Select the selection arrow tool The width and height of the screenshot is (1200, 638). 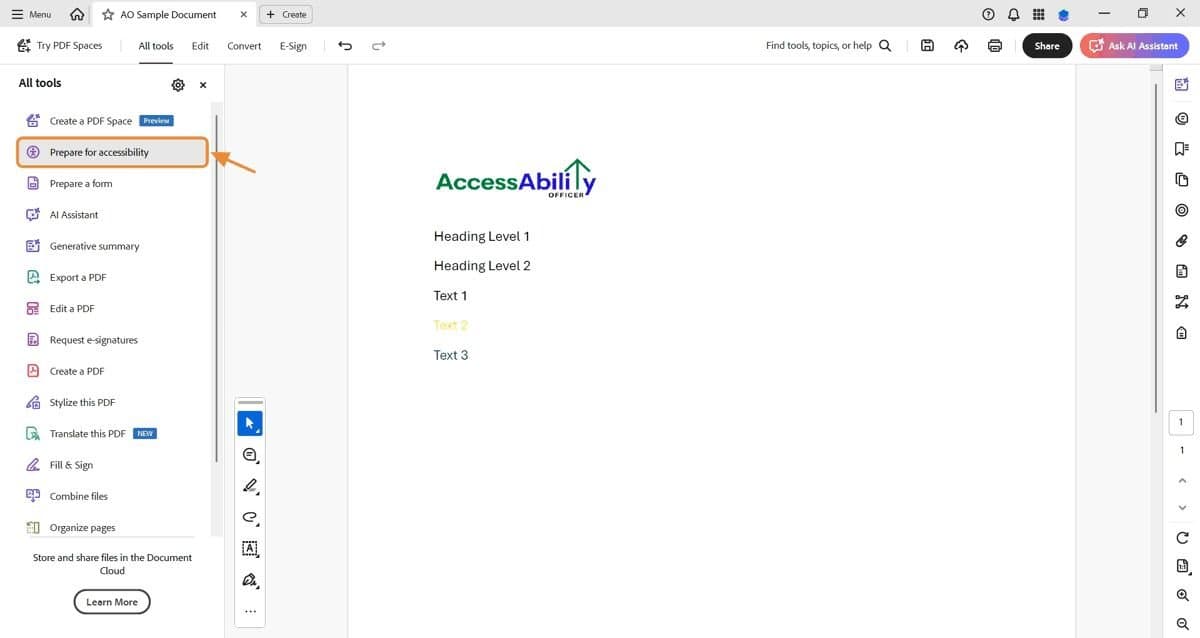[250, 422]
